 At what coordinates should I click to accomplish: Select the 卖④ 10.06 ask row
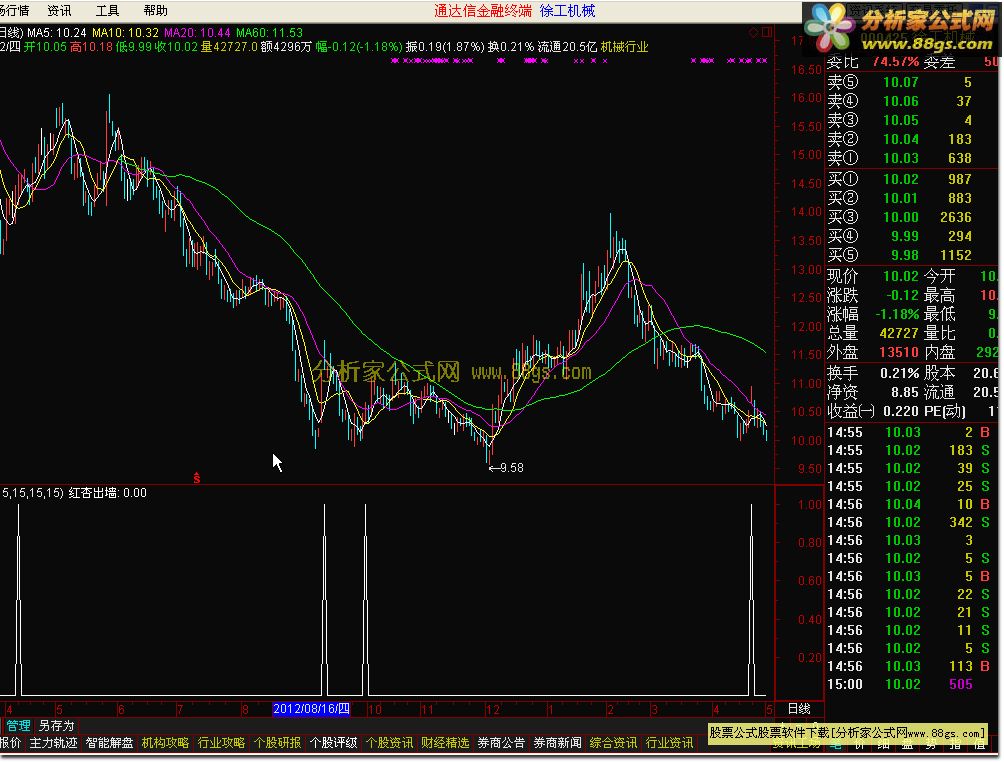pos(911,101)
